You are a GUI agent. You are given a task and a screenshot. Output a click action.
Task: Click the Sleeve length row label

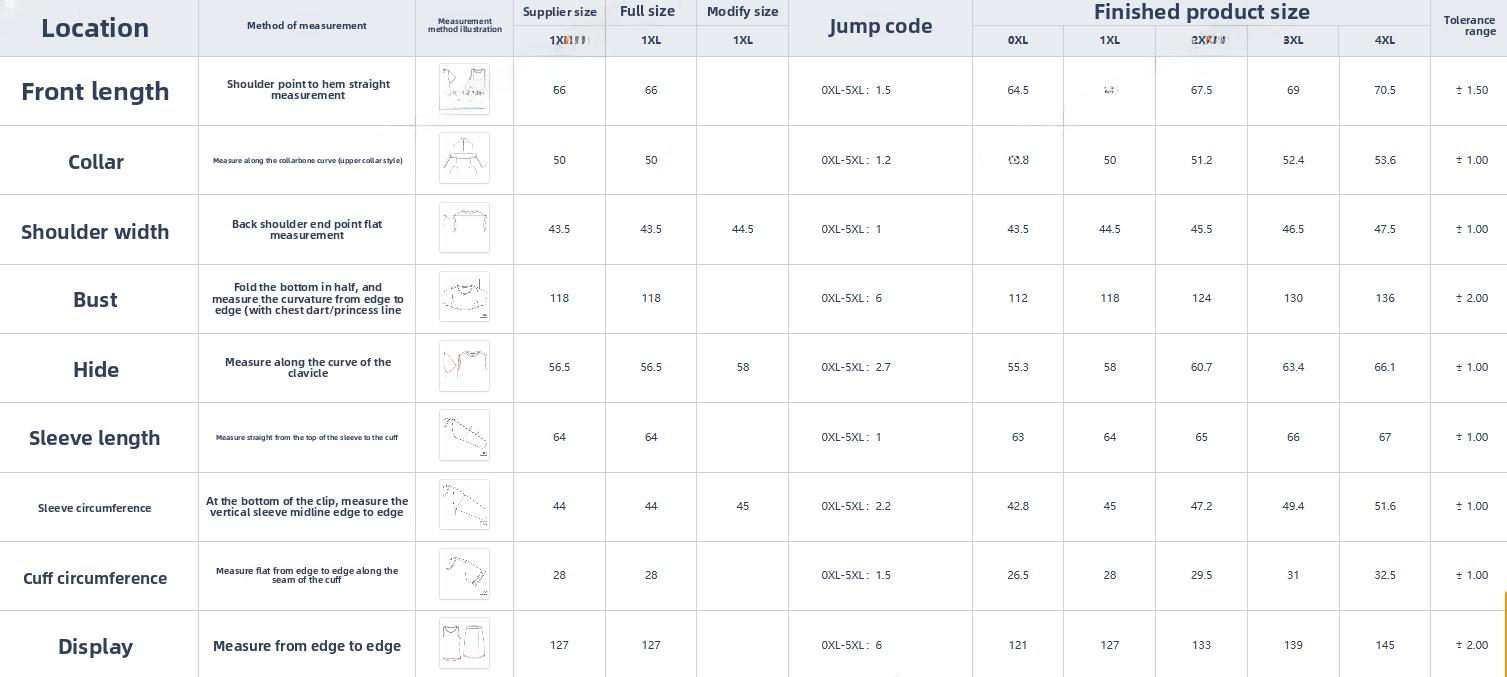point(95,438)
